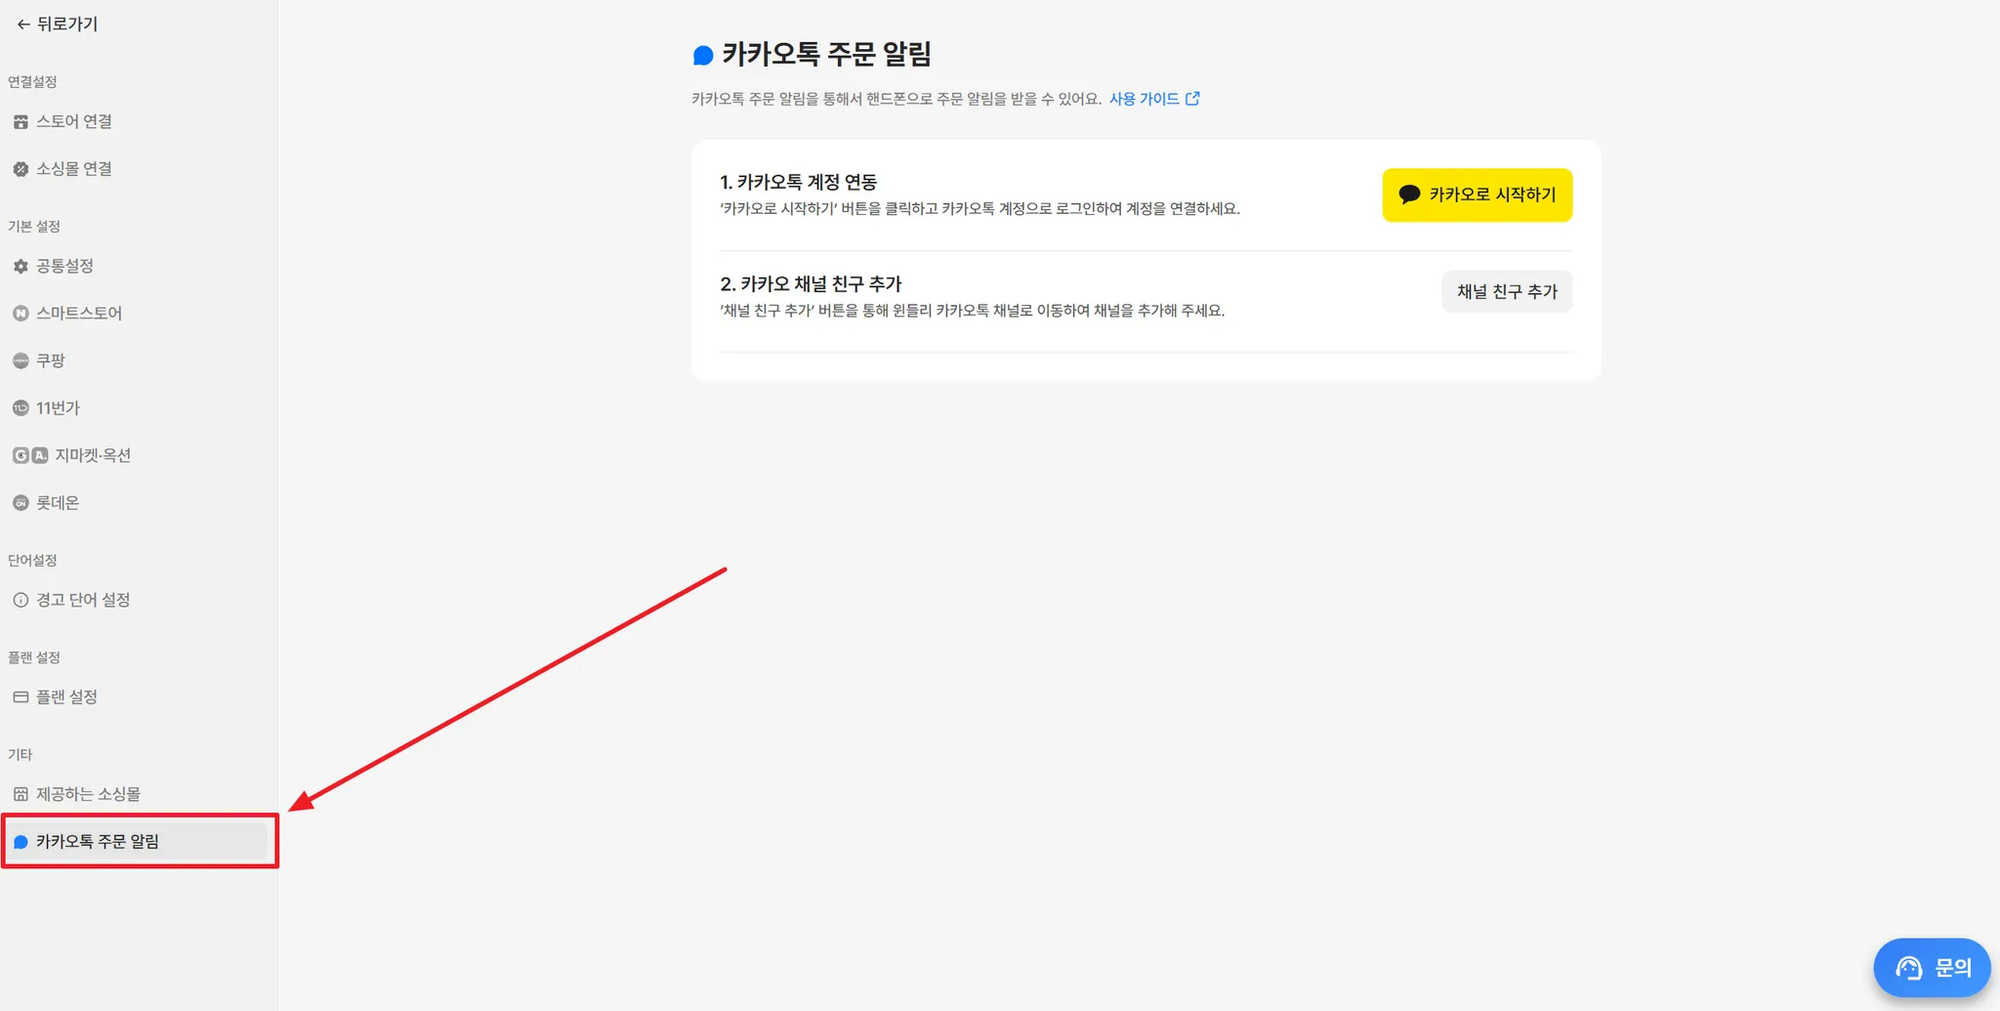Click the 11번가 marketplace icon

[21, 407]
